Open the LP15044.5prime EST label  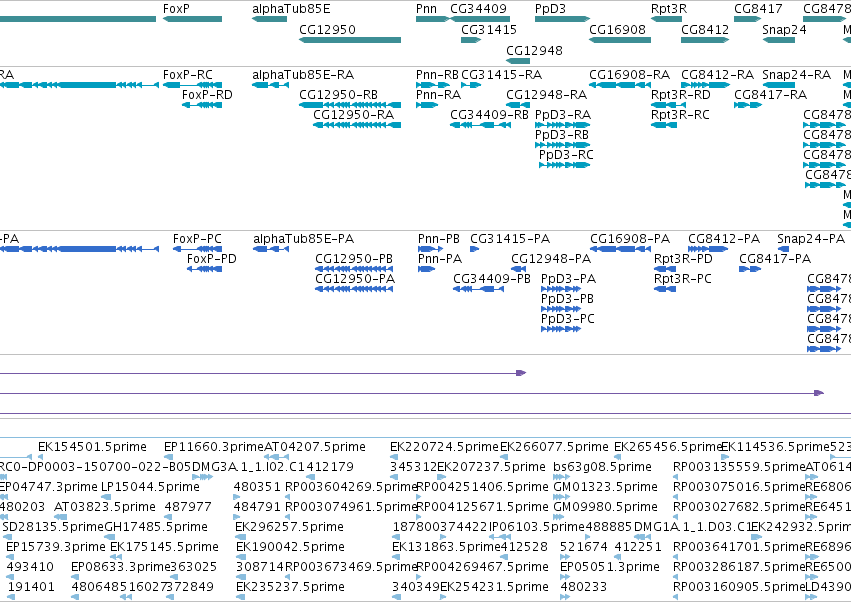click(150, 487)
